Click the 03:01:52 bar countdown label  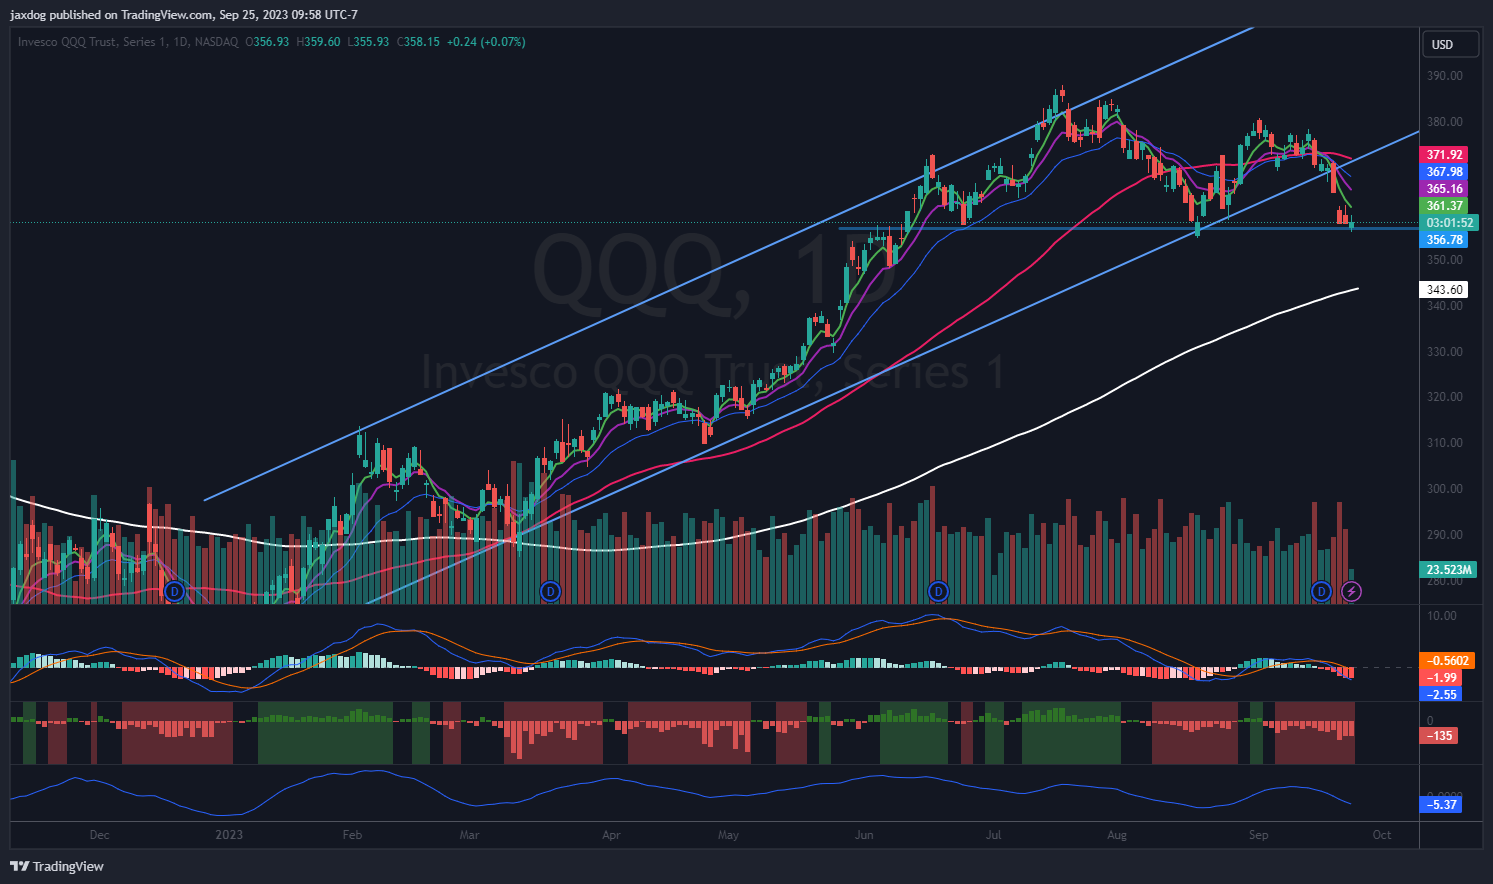click(x=1448, y=223)
